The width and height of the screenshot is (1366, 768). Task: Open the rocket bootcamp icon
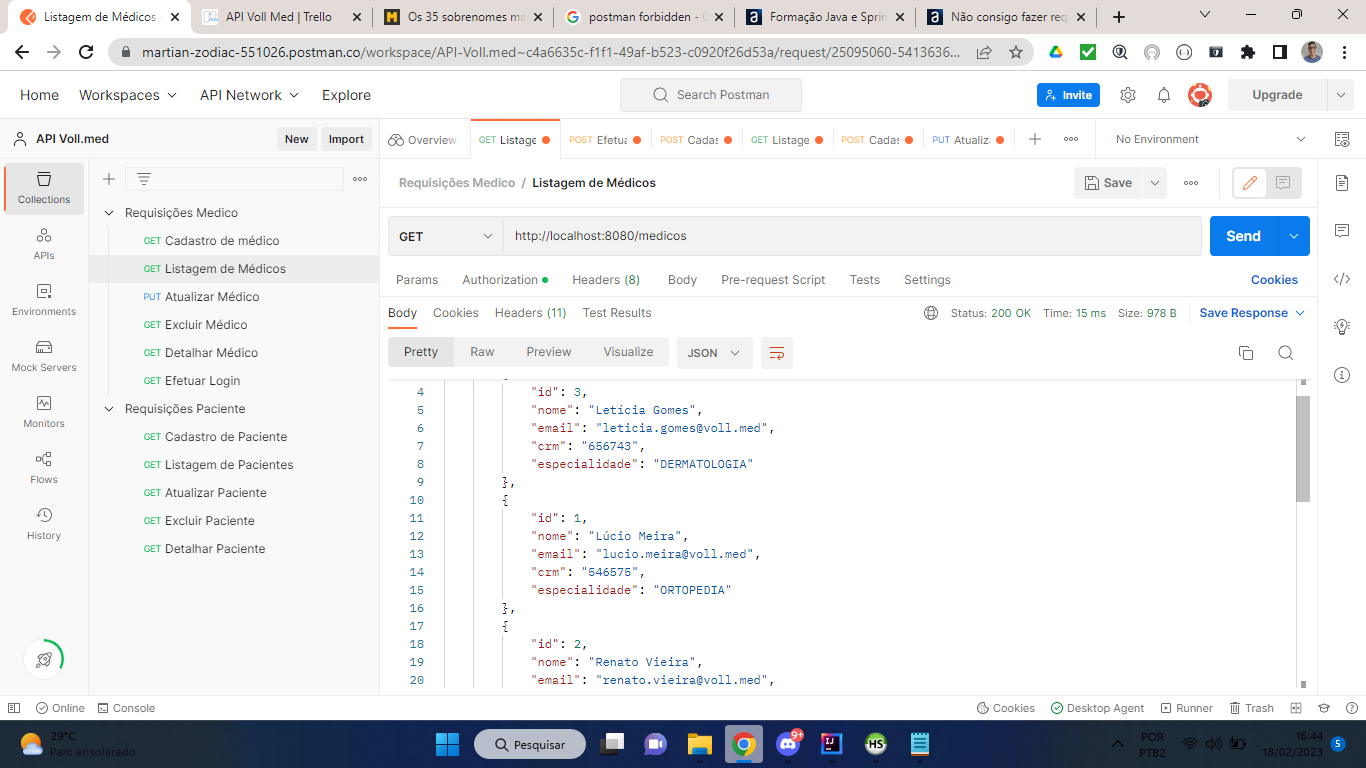point(44,658)
